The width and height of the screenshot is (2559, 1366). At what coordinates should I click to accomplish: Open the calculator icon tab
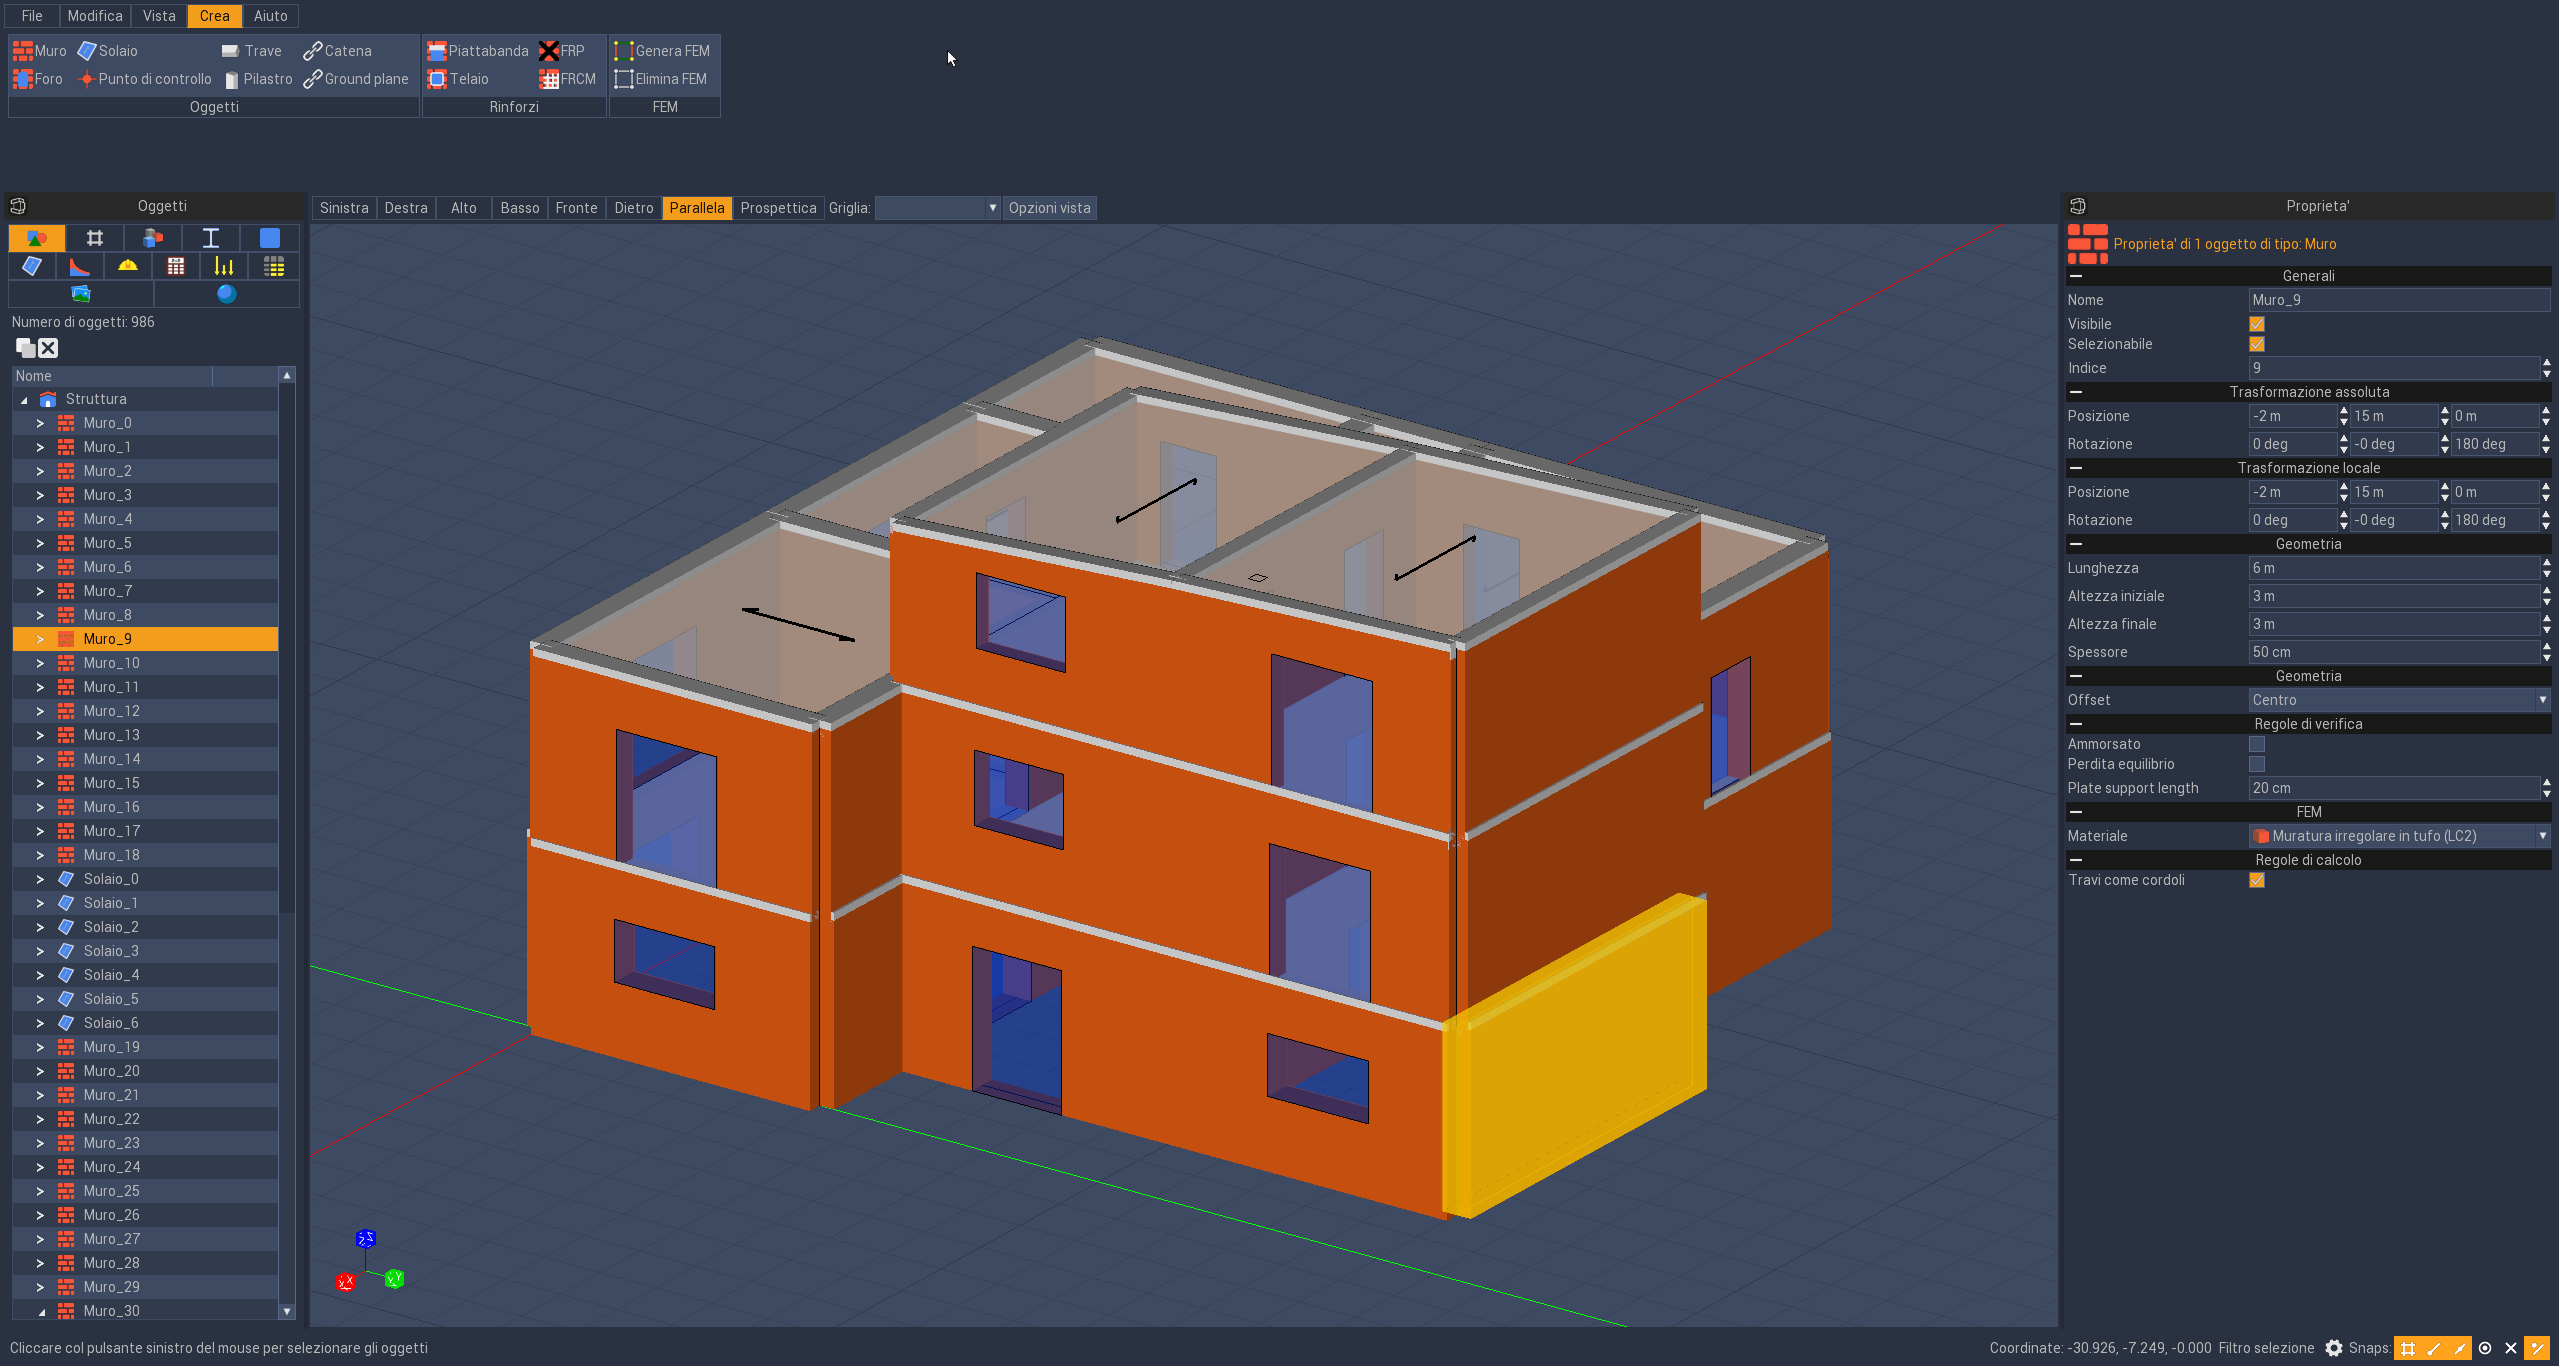[176, 266]
